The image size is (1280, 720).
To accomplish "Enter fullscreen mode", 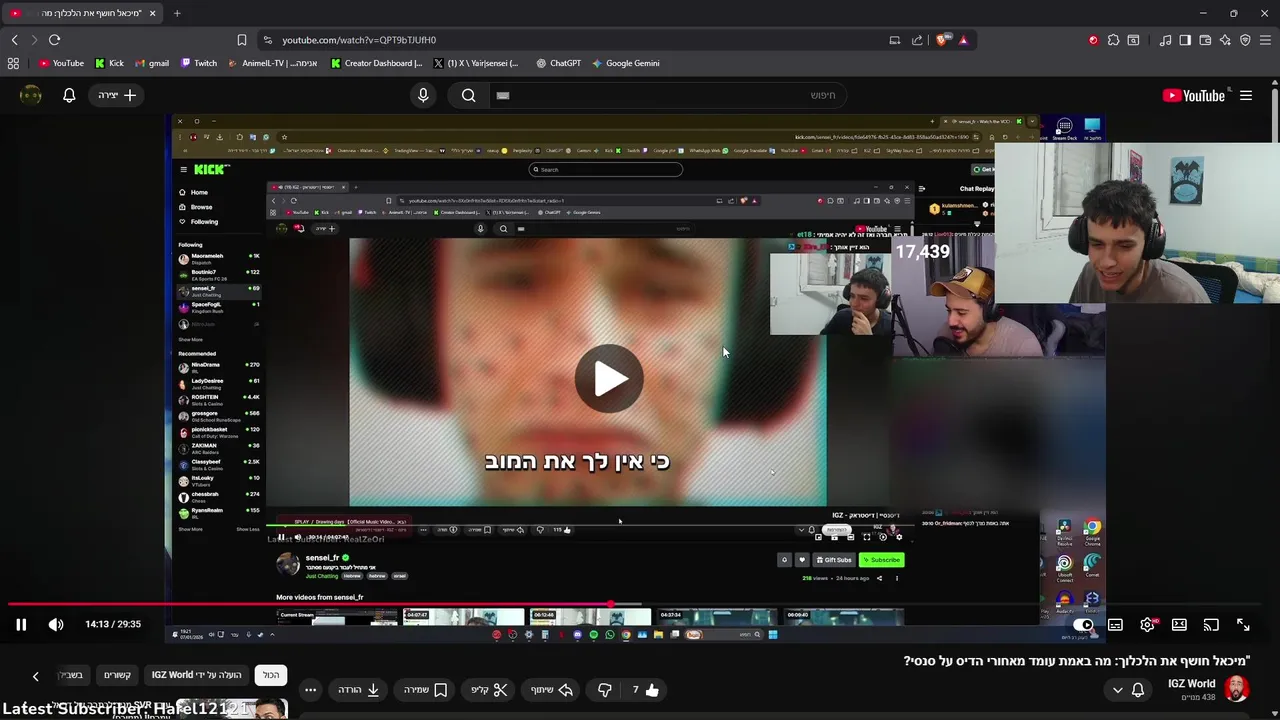I will [1243, 625].
